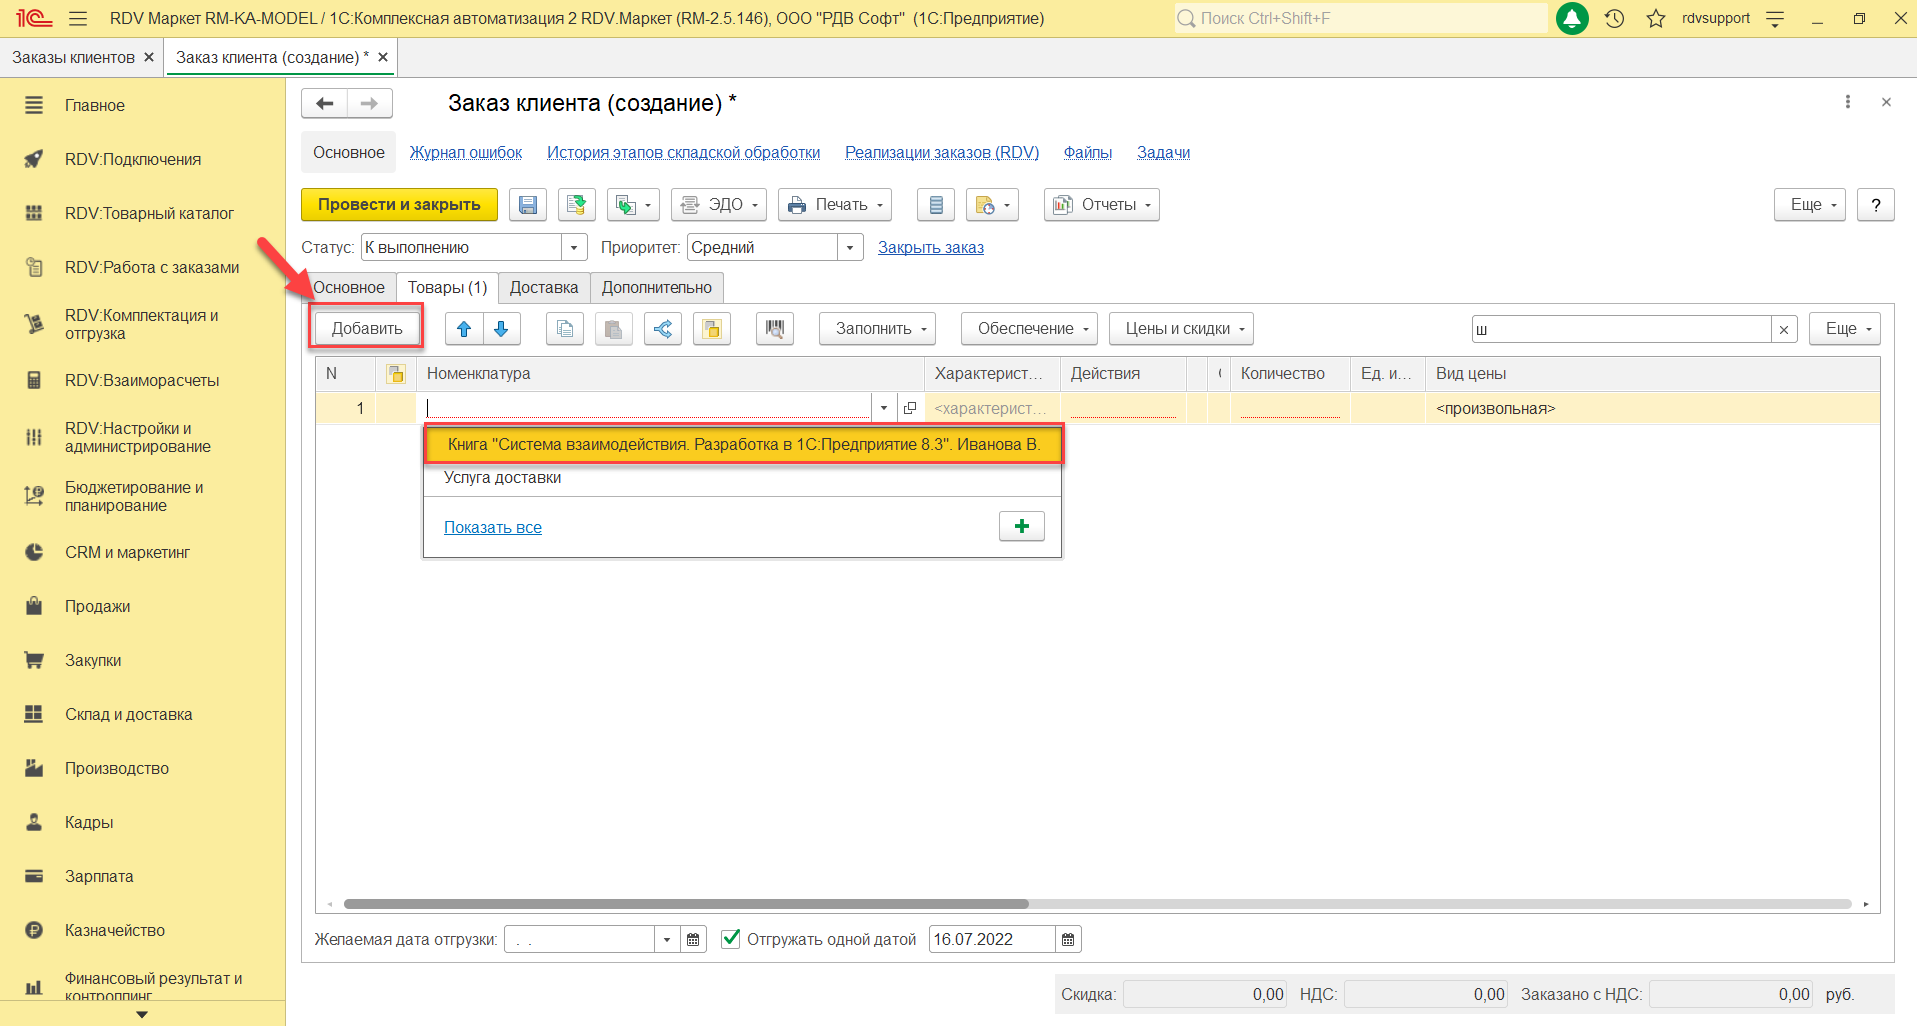Switch to the Доставка tab

point(543,288)
